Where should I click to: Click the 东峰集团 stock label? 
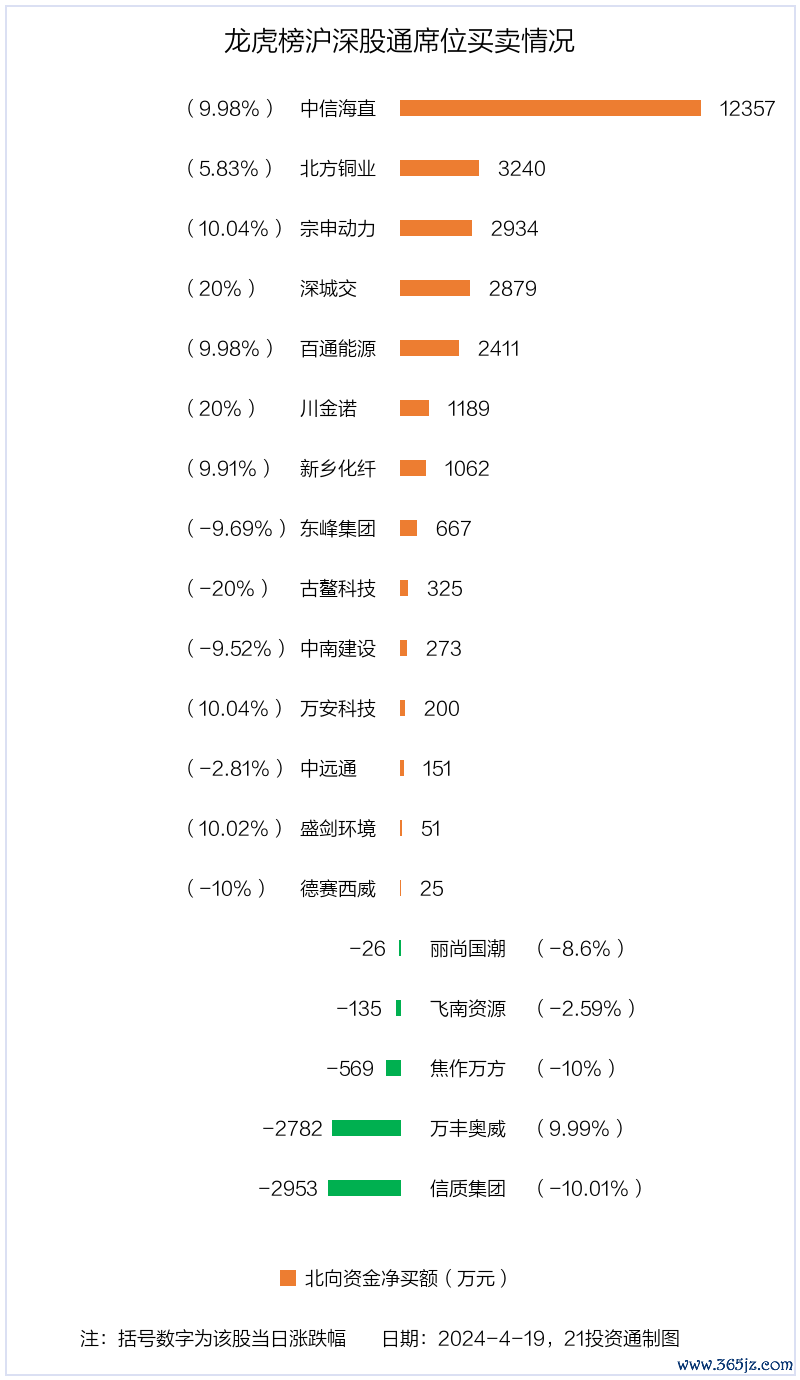pyautogui.click(x=338, y=528)
